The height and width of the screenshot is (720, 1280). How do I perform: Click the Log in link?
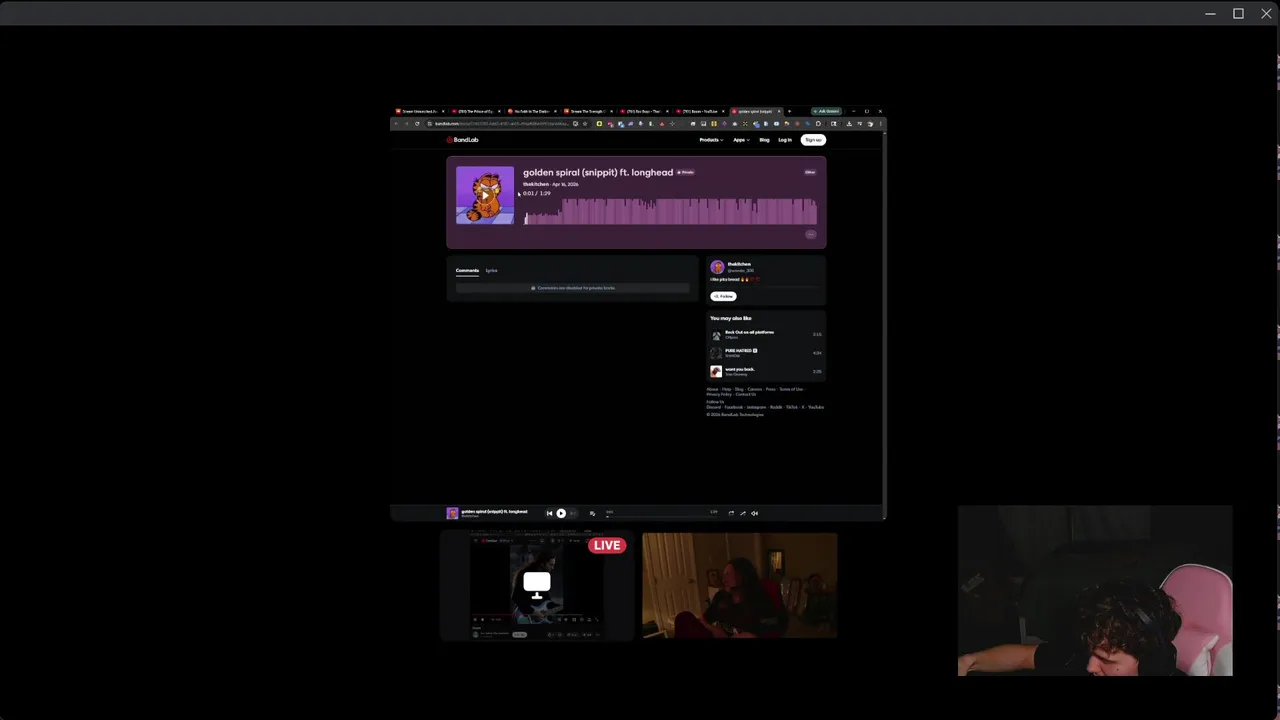pyautogui.click(x=785, y=140)
